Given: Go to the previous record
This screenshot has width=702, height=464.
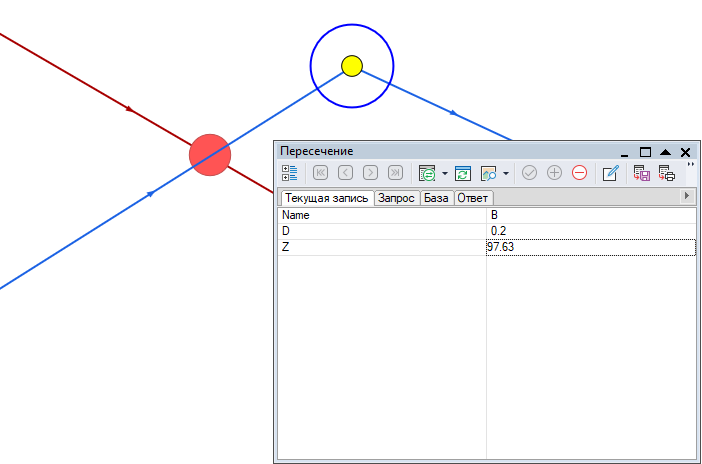Looking at the screenshot, I should click(x=345, y=173).
